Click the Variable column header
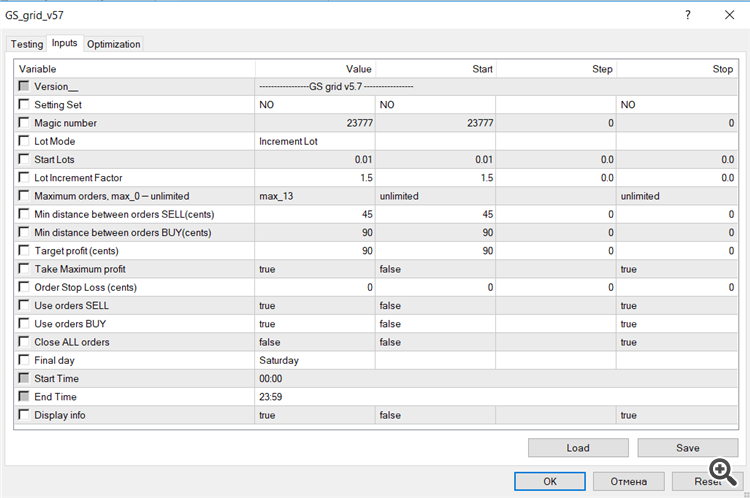This screenshot has height=498, width=750. pyautogui.click(x=134, y=69)
